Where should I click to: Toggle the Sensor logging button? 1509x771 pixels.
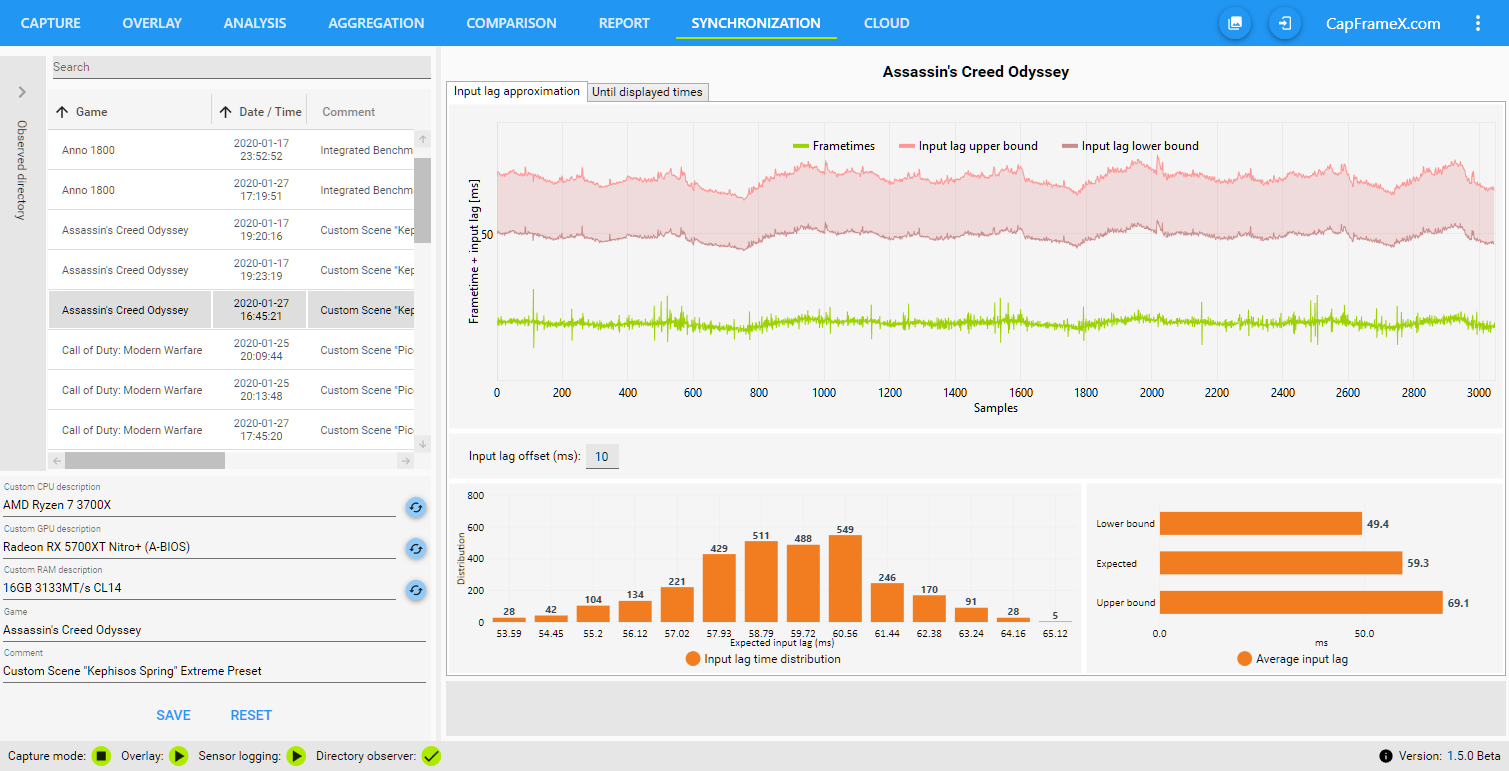[296, 756]
